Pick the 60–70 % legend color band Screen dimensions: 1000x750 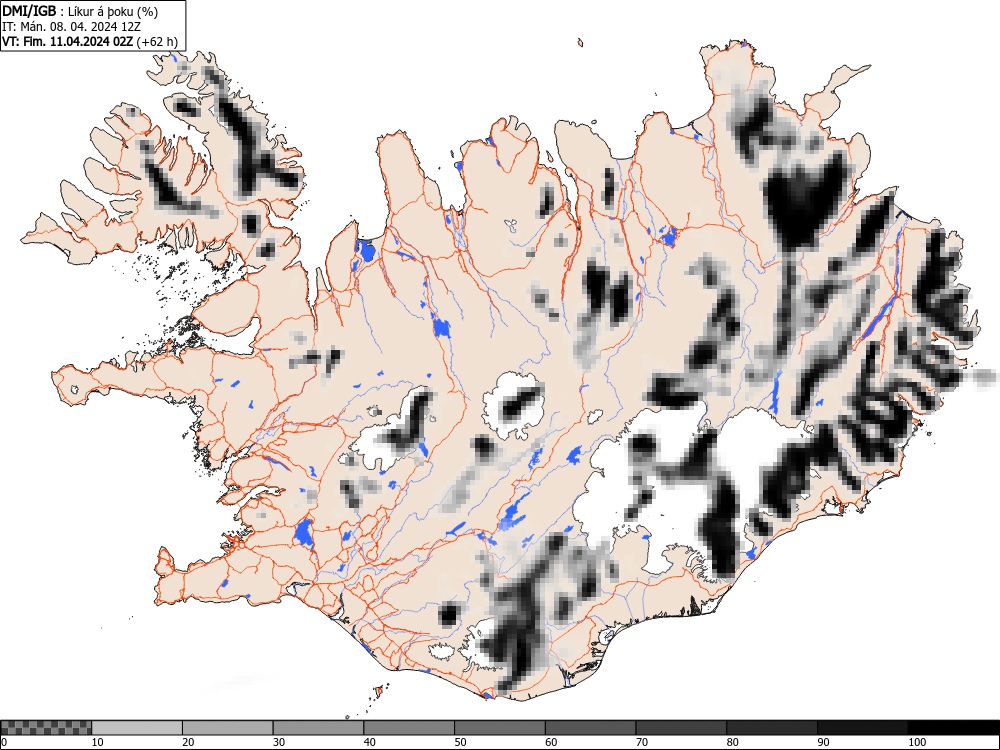tap(591, 728)
